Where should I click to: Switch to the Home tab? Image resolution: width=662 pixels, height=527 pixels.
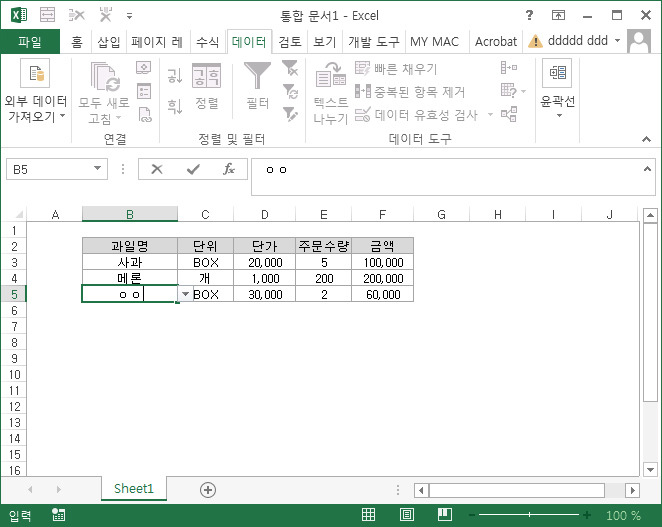(x=77, y=41)
